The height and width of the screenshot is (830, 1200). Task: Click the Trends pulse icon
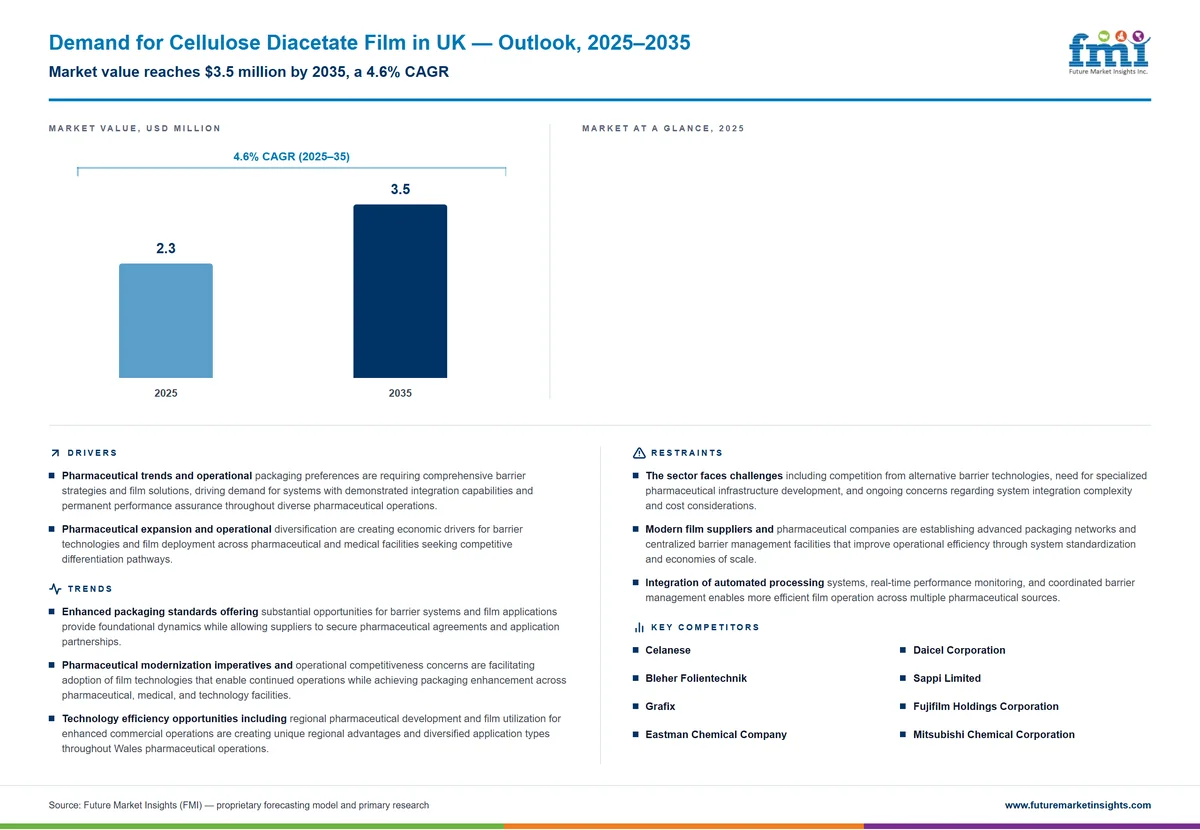(x=55, y=589)
